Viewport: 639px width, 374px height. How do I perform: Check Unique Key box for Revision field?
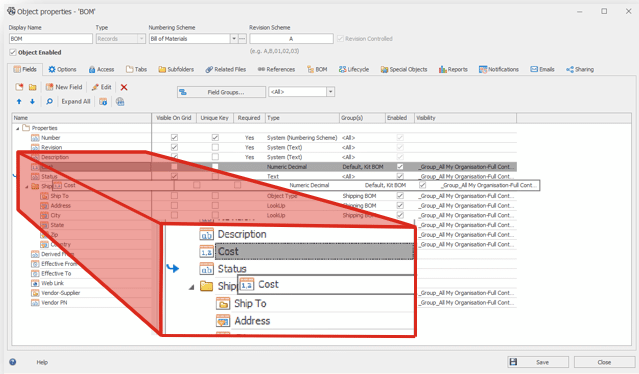point(215,147)
